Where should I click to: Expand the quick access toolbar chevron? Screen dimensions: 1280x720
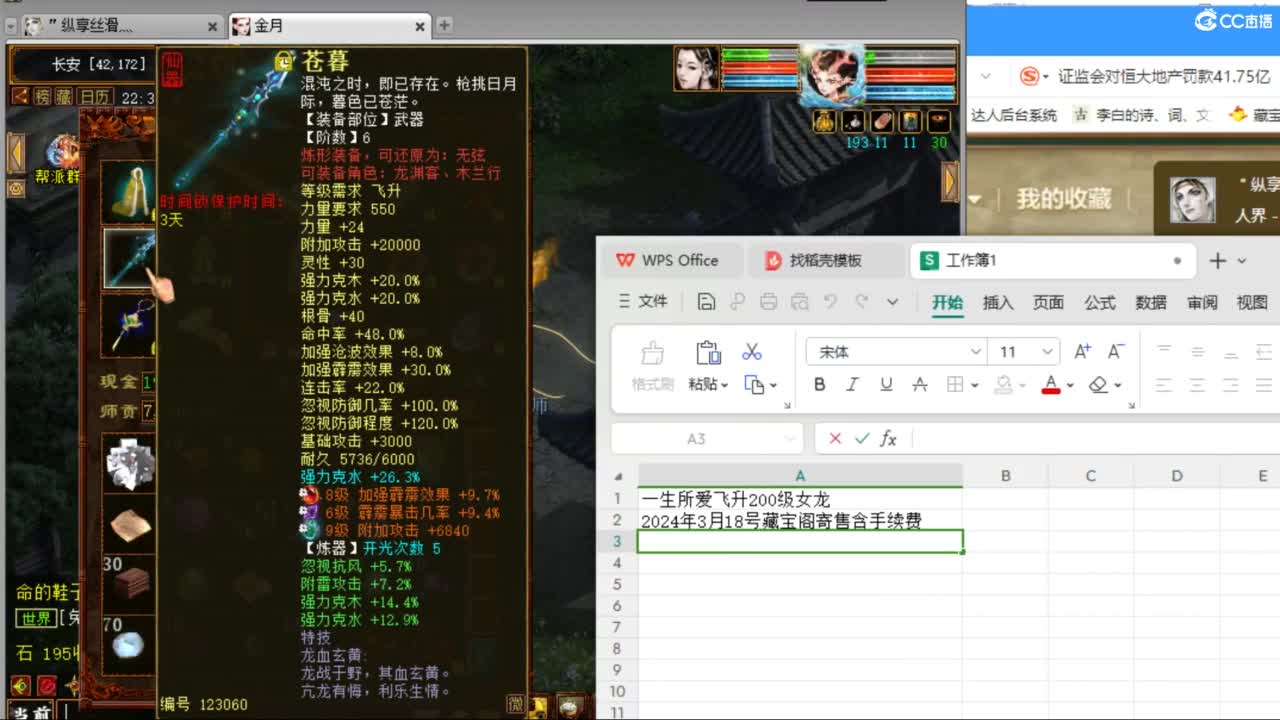[892, 301]
